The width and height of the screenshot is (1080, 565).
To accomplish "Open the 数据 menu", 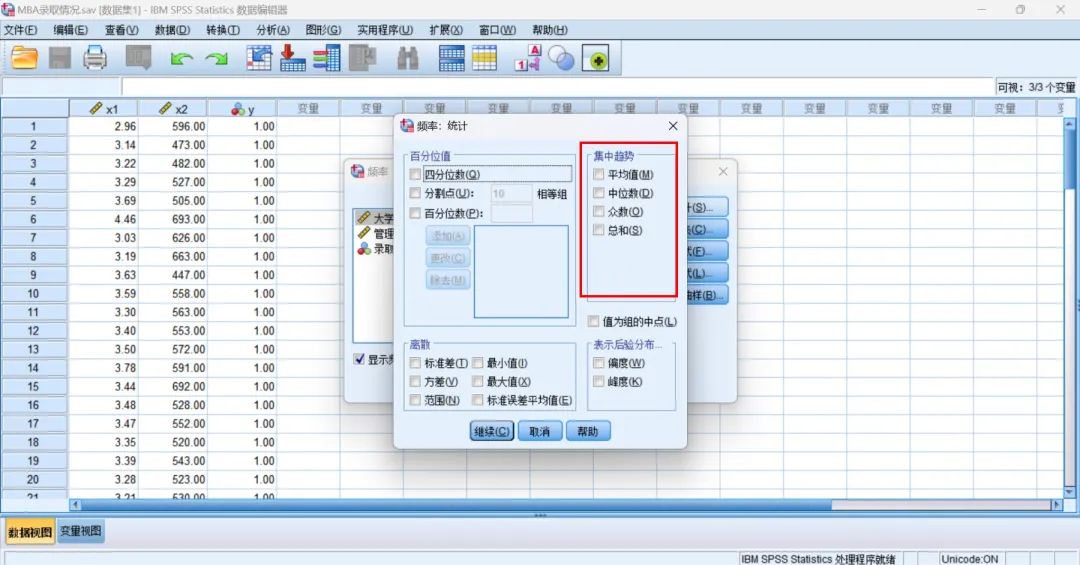I will (172, 30).
